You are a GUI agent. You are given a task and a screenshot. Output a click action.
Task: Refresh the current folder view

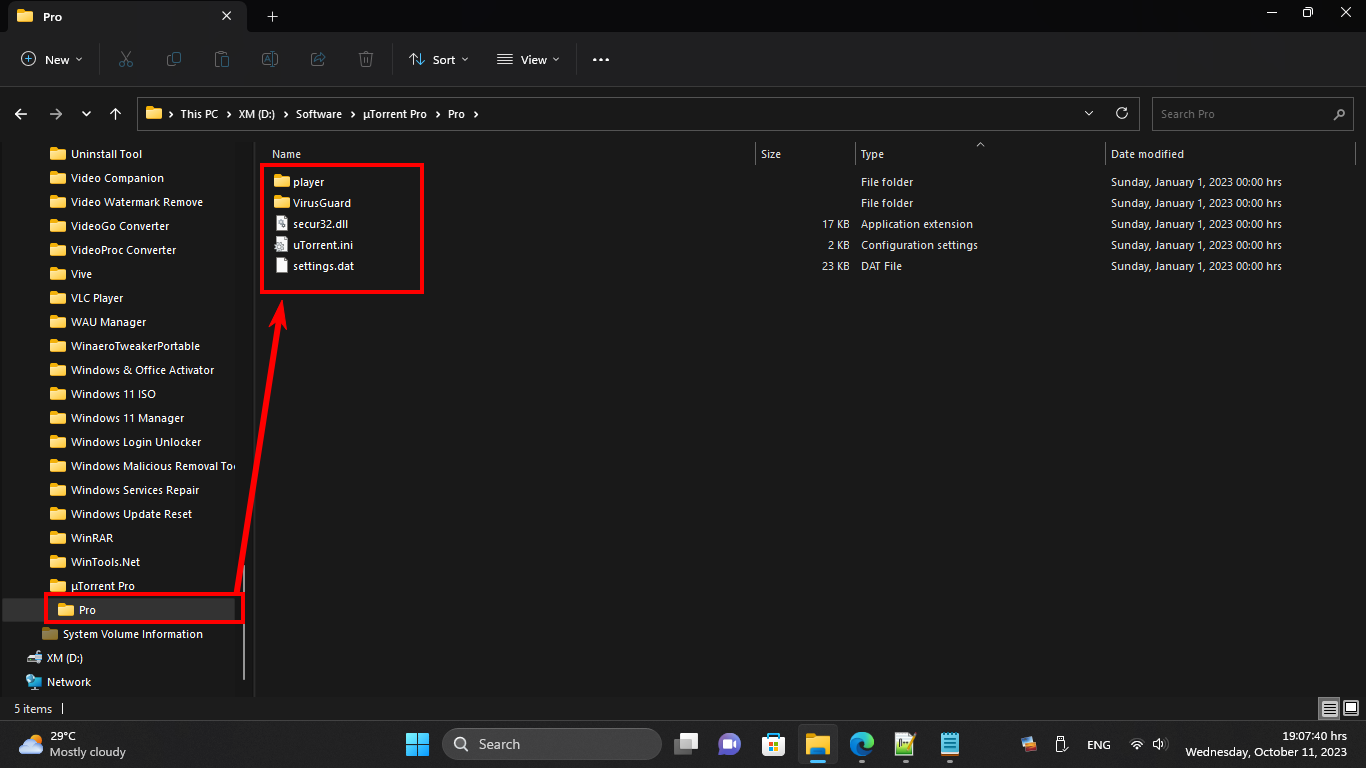click(x=1122, y=113)
